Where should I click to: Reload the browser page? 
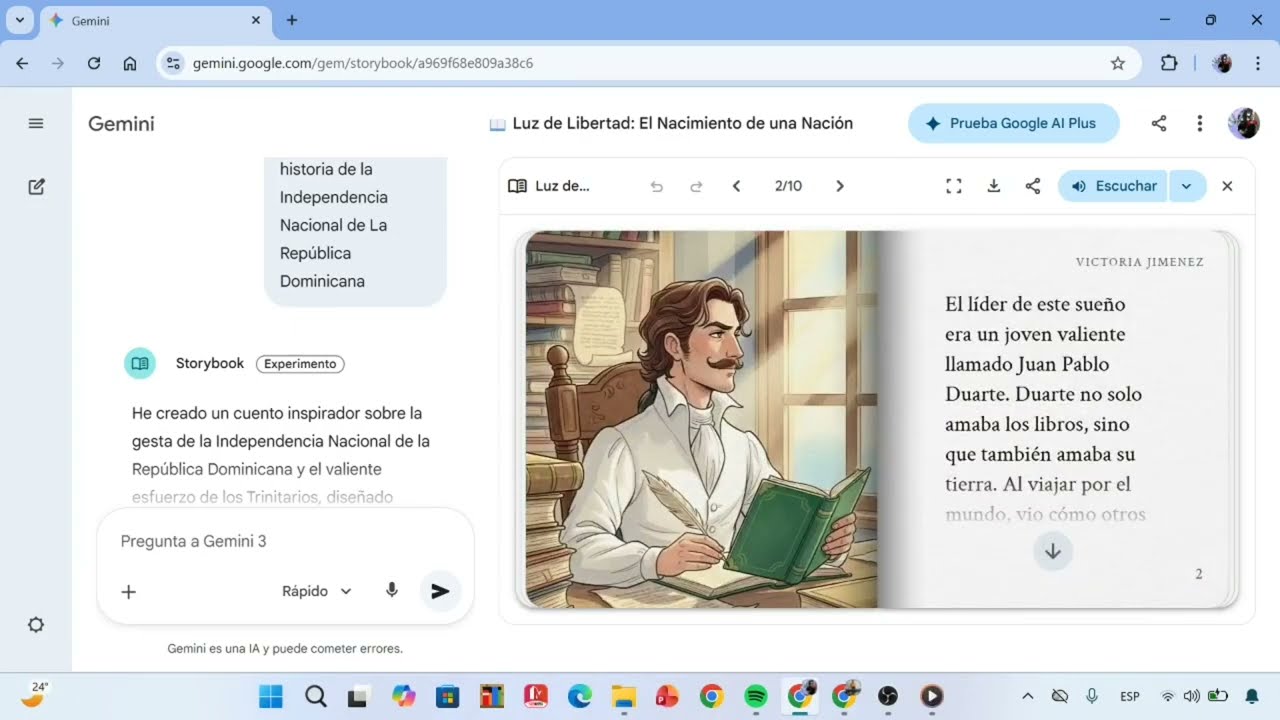tap(94, 63)
